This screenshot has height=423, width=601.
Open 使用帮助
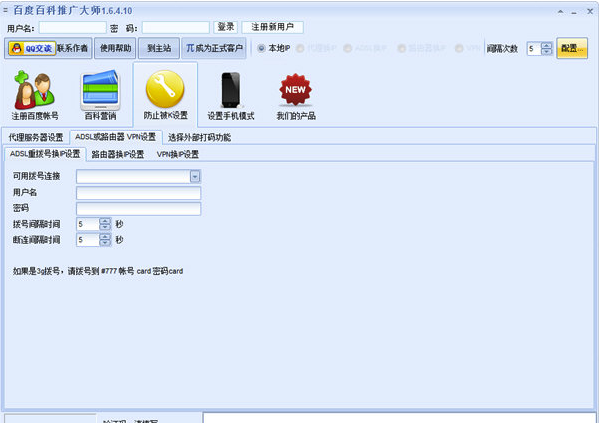click(x=115, y=48)
